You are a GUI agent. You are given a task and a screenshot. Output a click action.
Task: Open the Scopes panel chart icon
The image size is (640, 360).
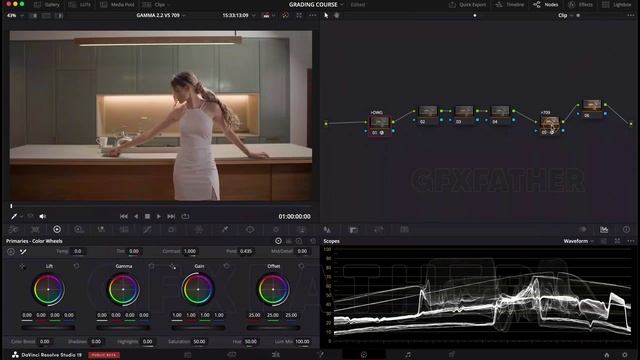coord(604,229)
